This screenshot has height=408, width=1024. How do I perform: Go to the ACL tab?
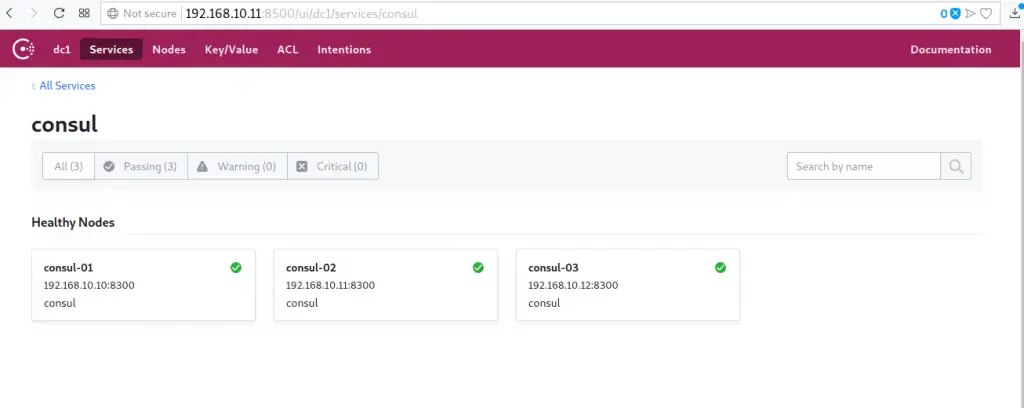tap(287, 50)
